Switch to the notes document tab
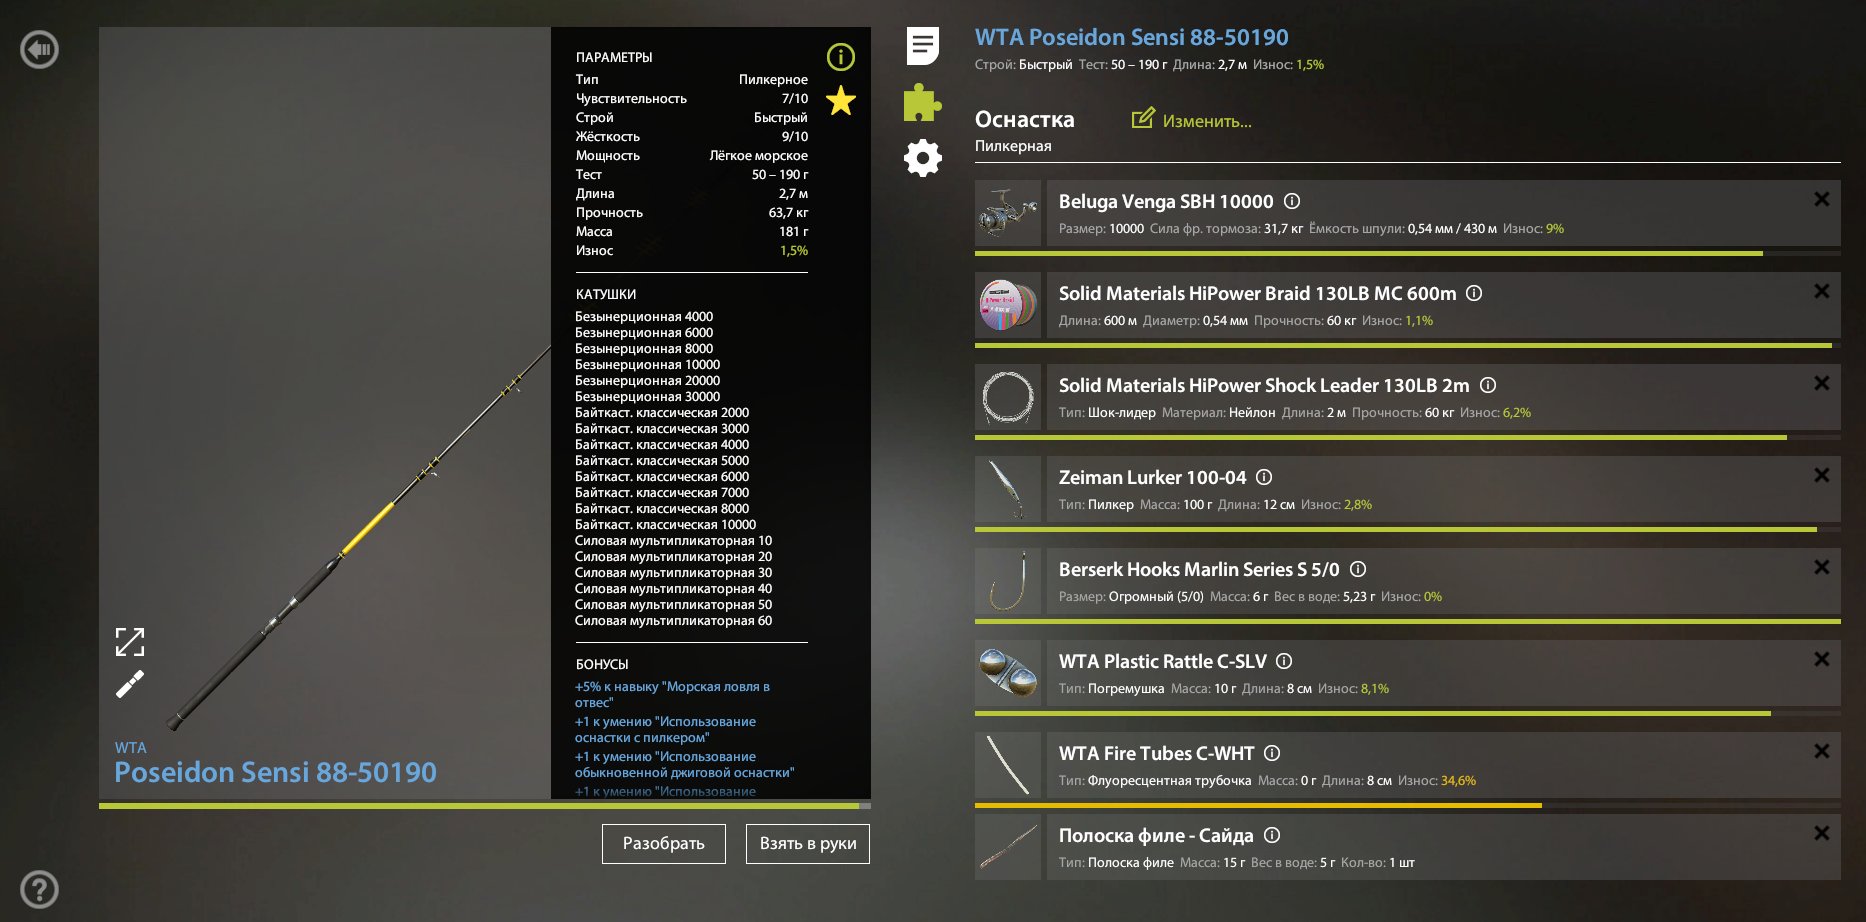The image size is (1866, 922). (922, 46)
